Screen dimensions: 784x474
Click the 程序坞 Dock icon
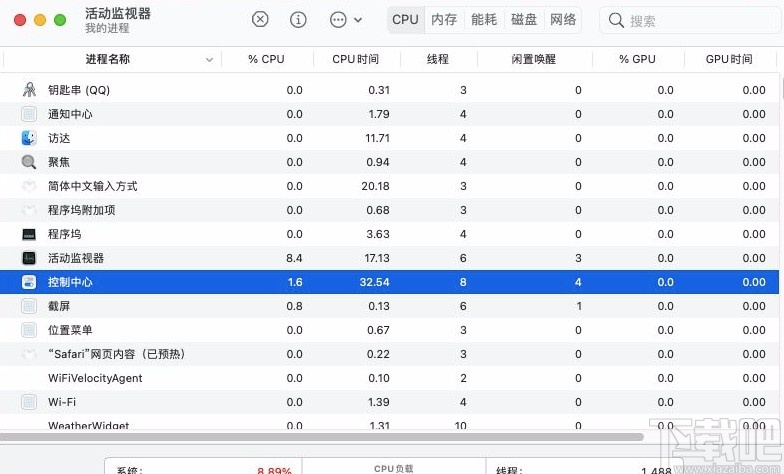29,234
